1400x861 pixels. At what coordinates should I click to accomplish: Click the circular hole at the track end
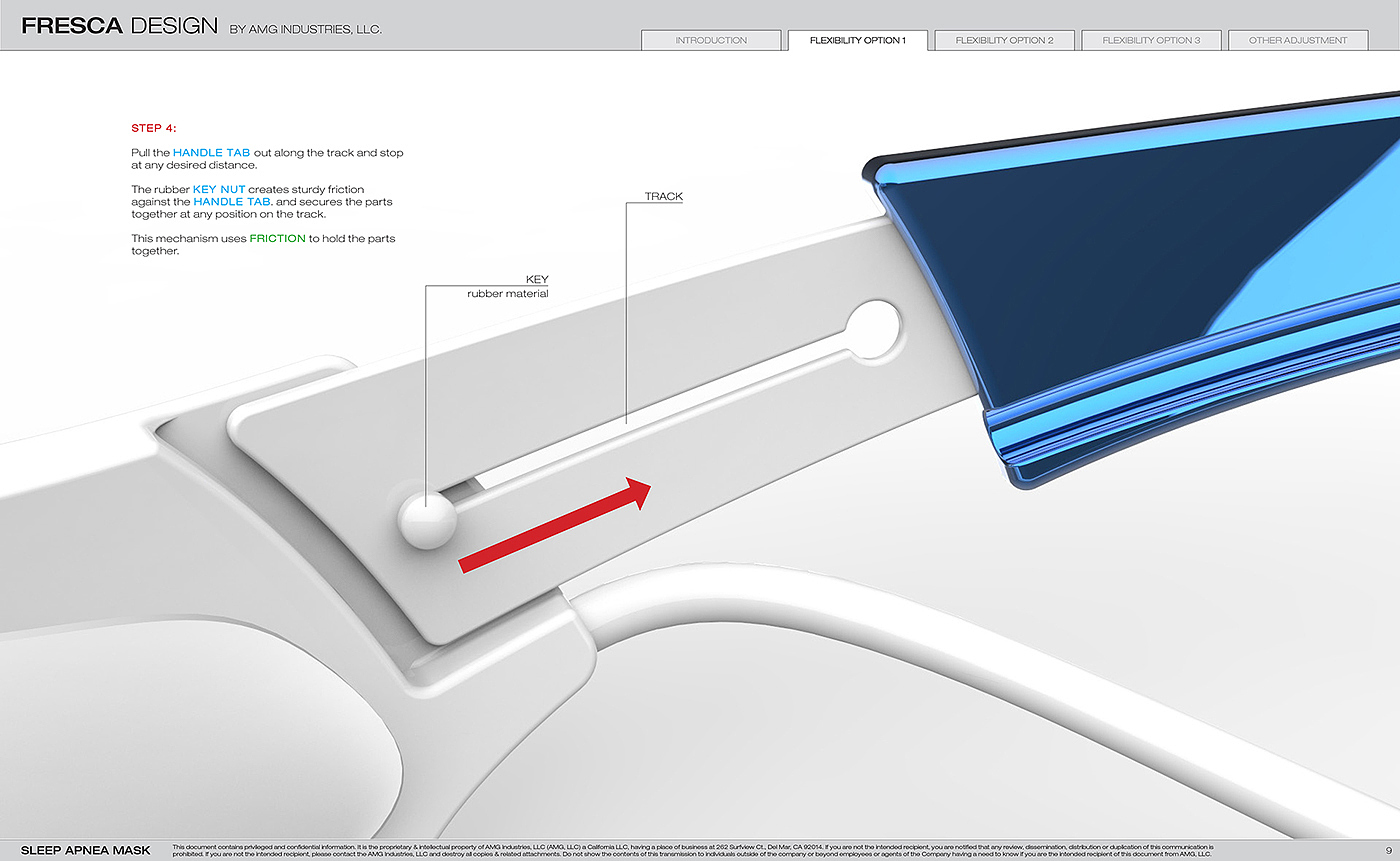873,329
